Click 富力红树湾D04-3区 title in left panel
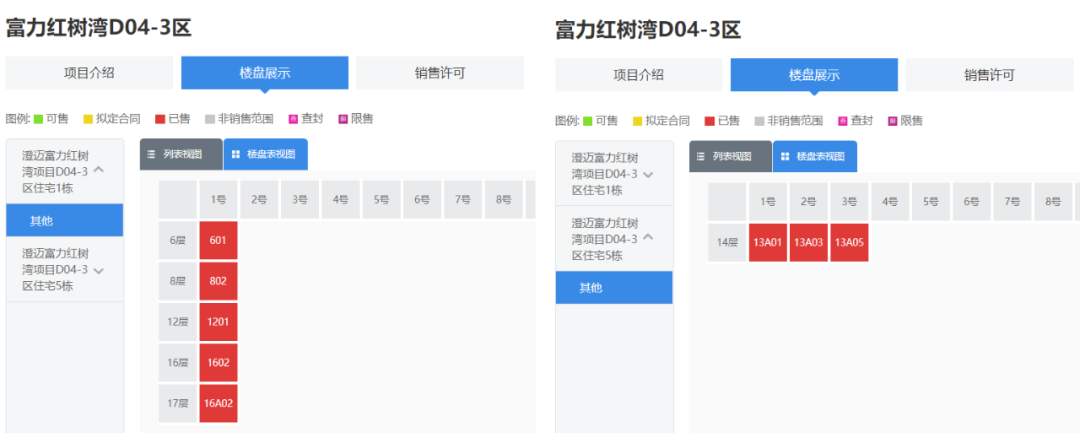Screen dimensions: 1080x433 click(x=98, y=28)
